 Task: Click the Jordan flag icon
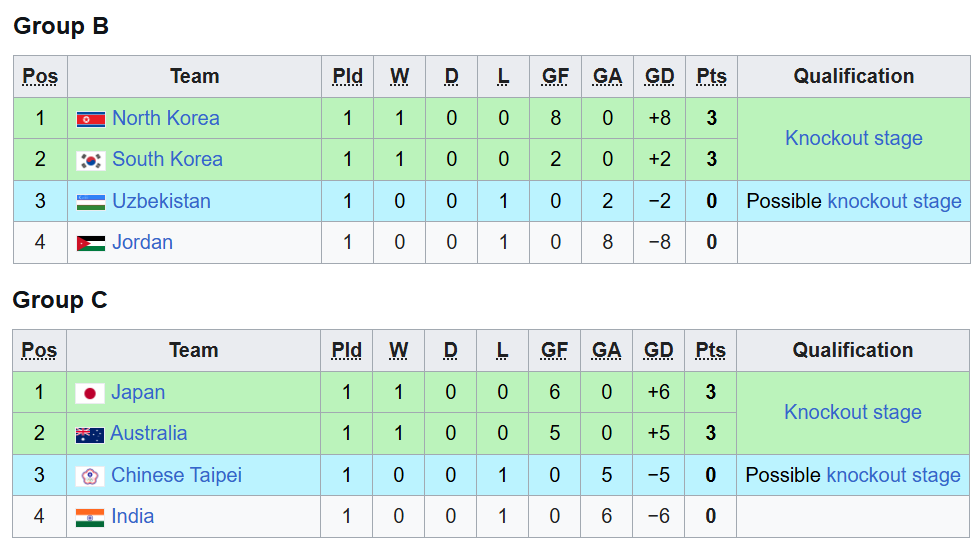[x=90, y=243]
